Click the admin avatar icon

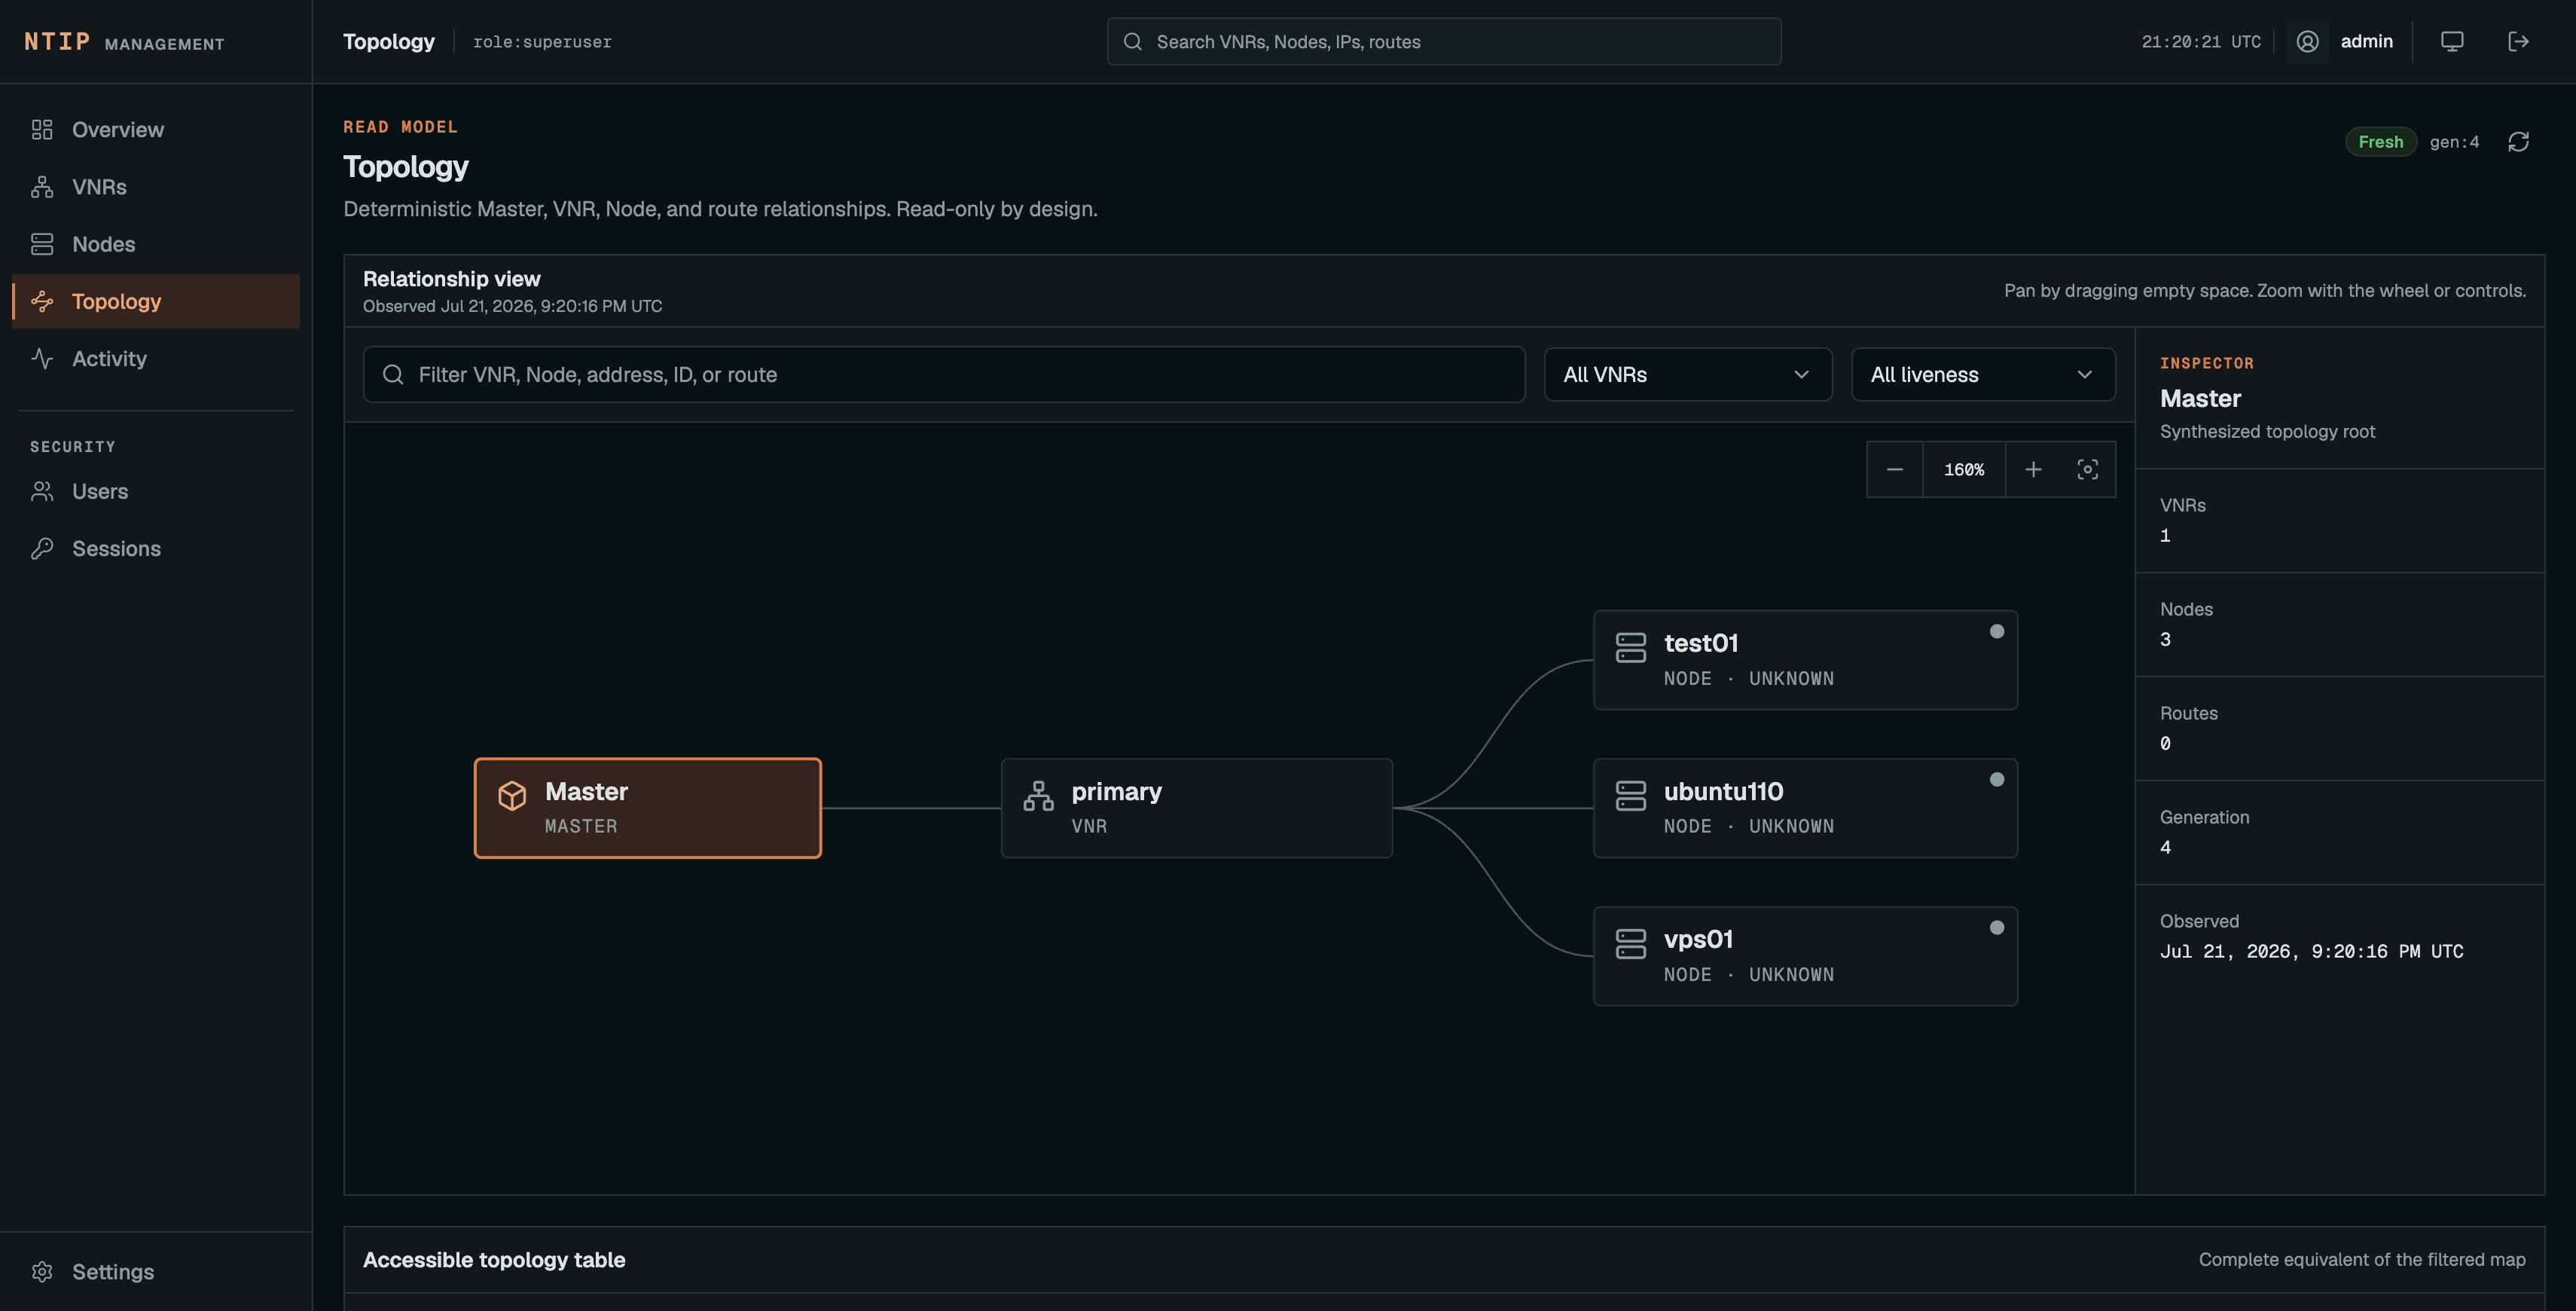point(2308,42)
